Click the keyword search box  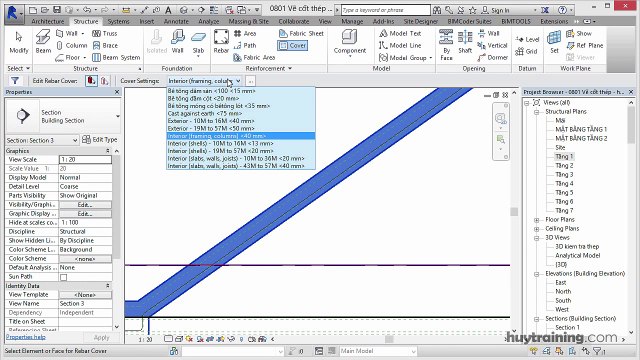[385, 10]
